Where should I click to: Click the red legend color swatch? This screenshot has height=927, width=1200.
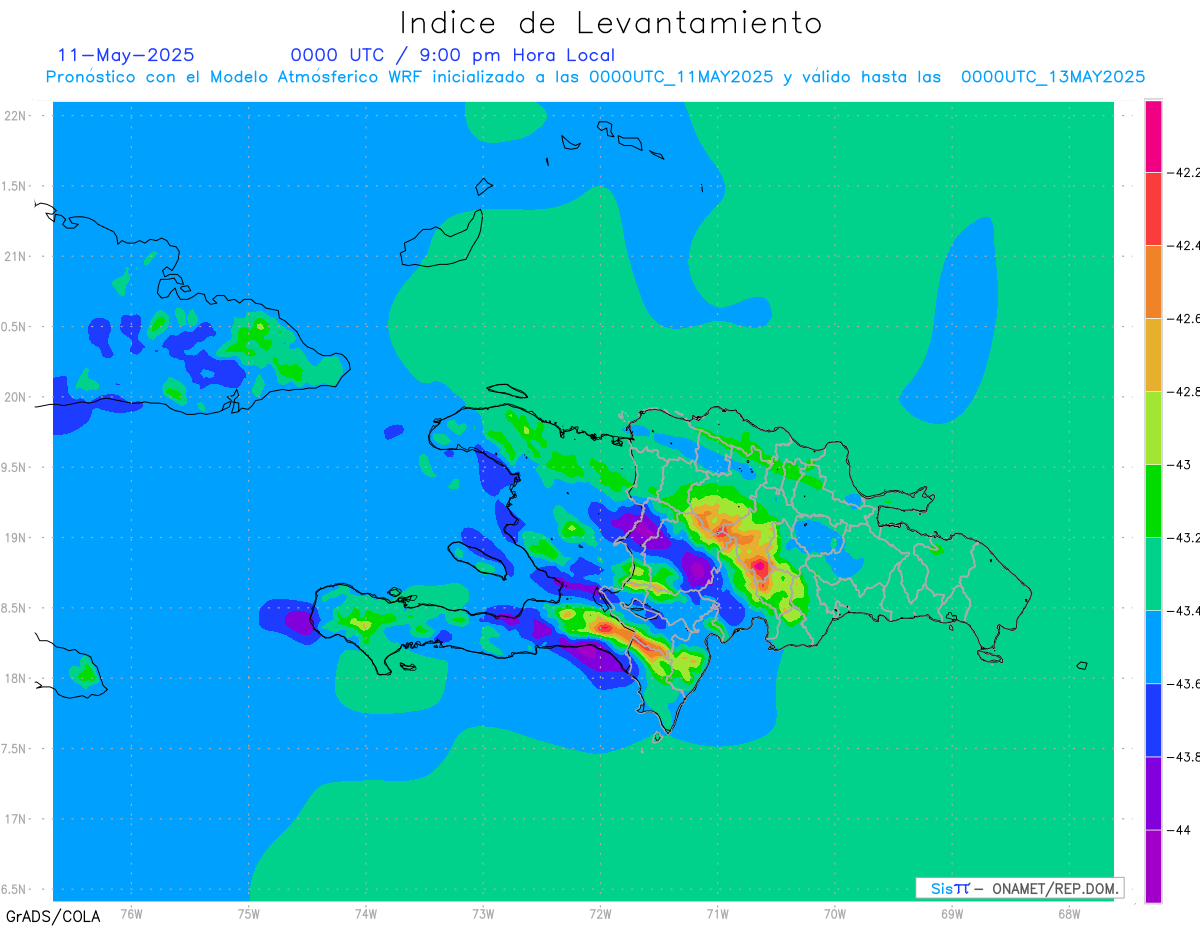[x=1153, y=209]
